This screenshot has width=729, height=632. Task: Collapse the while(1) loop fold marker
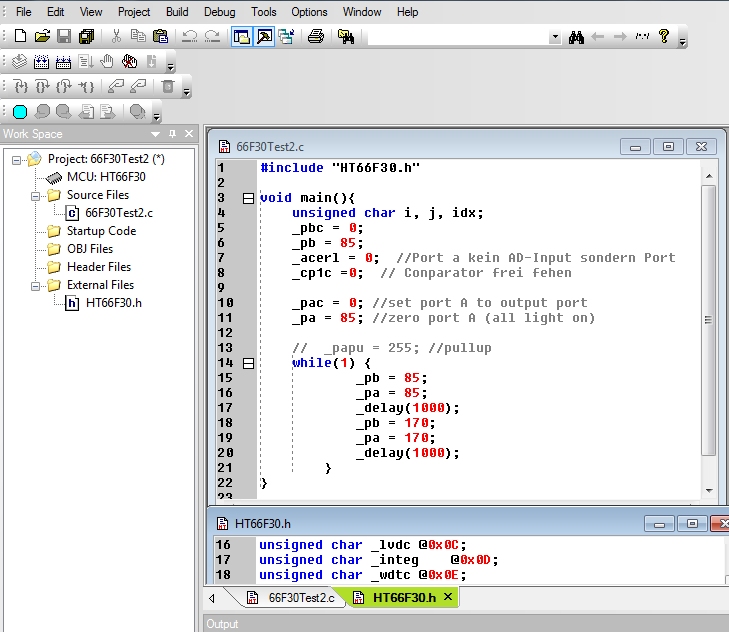[248, 363]
